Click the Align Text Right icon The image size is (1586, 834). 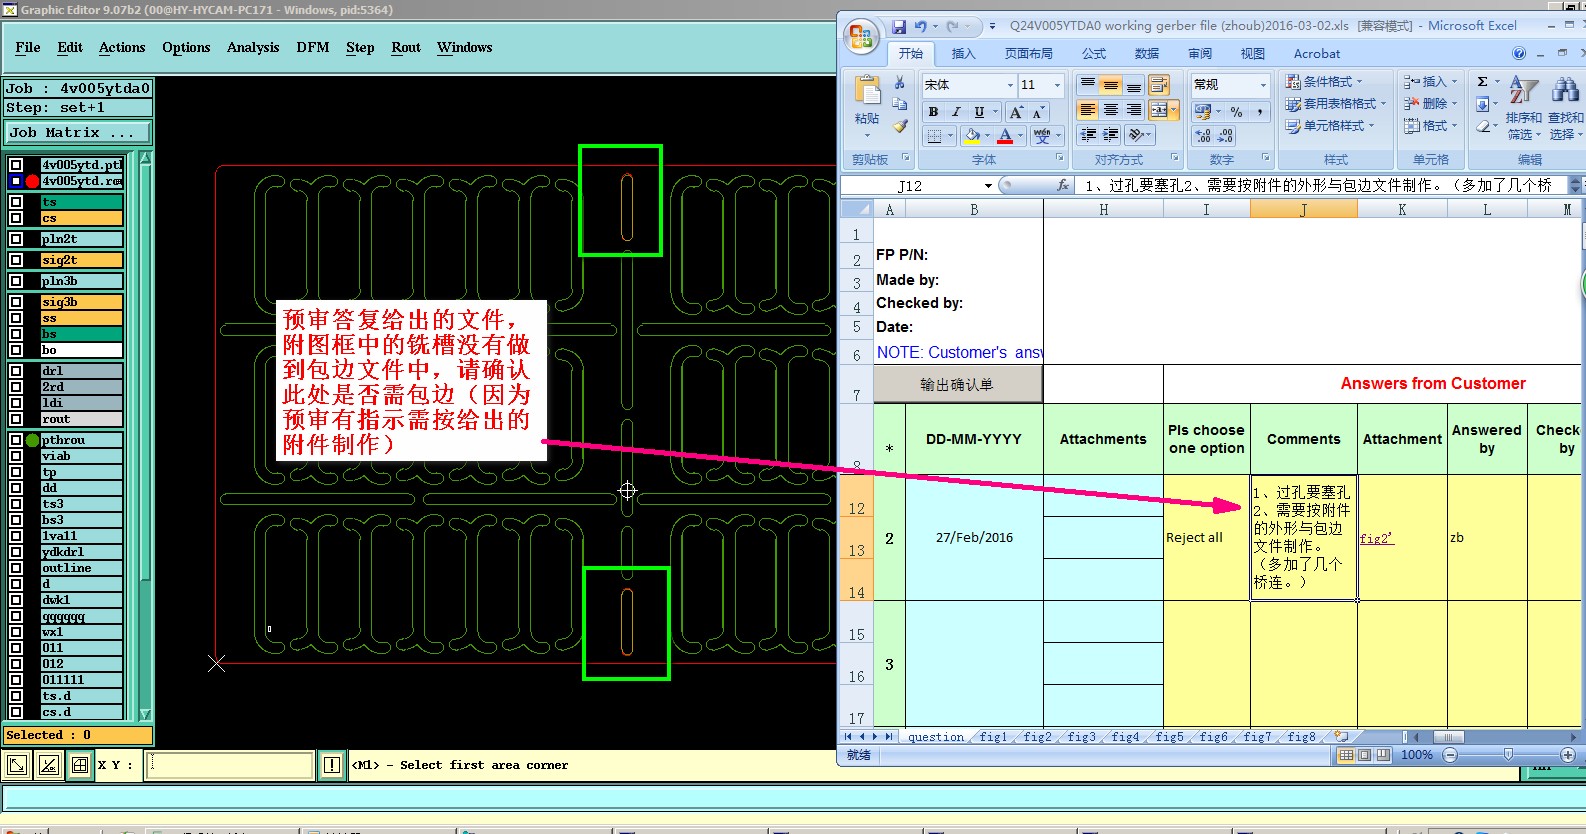(x=1134, y=110)
